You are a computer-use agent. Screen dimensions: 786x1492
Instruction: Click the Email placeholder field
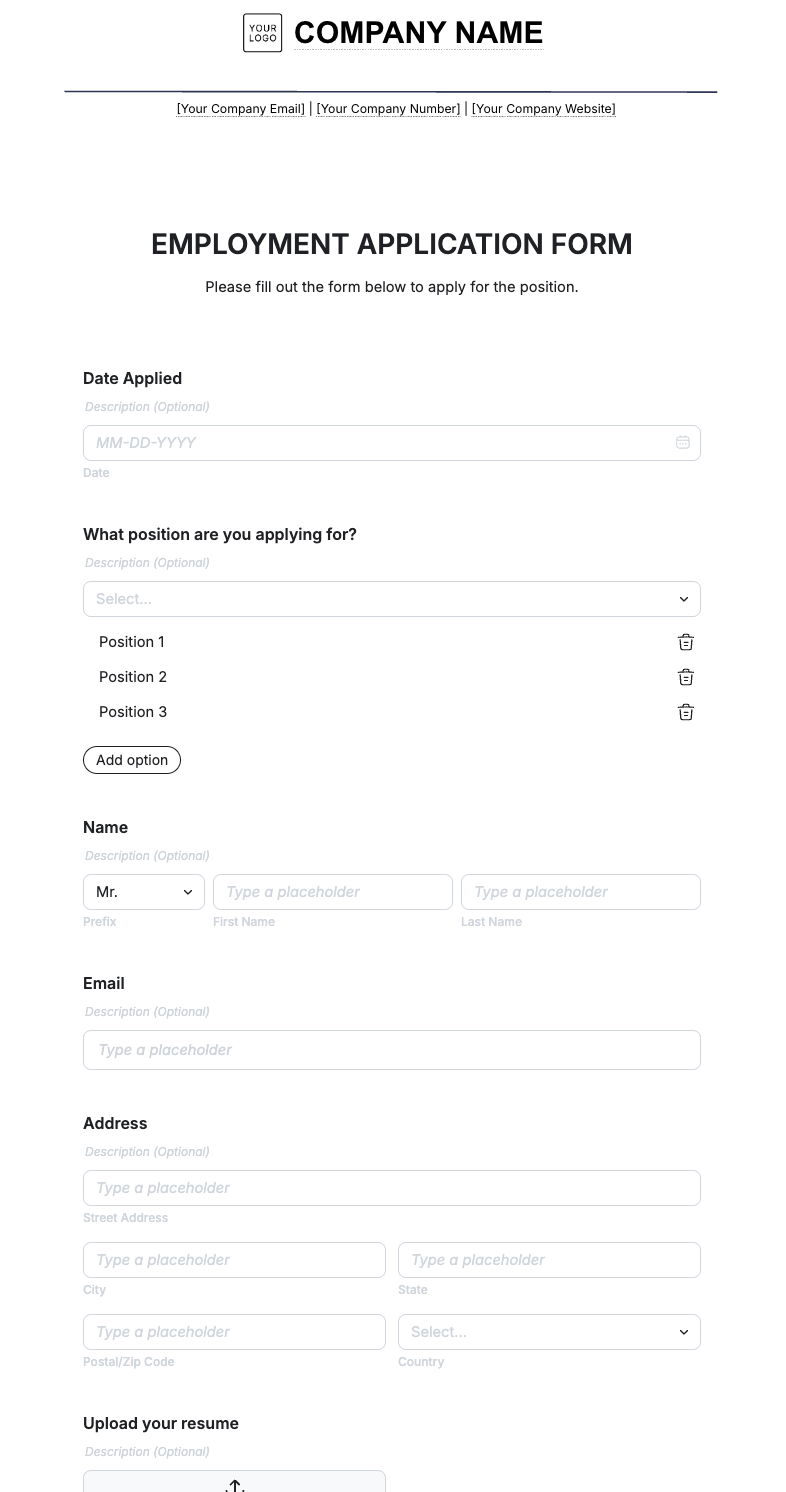[x=391, y=1049]
